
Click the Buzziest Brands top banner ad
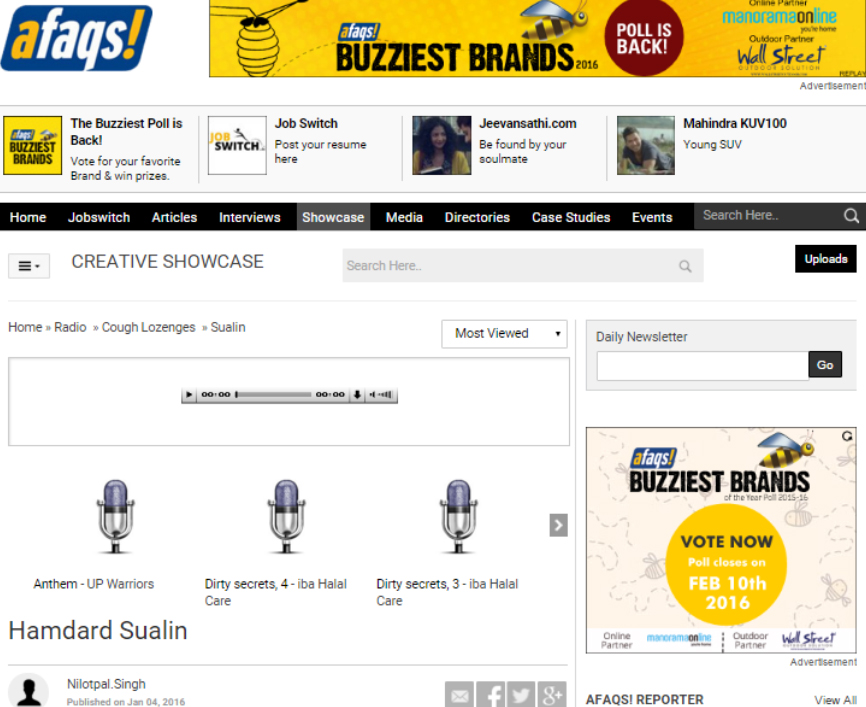click(x=537, y=39)
